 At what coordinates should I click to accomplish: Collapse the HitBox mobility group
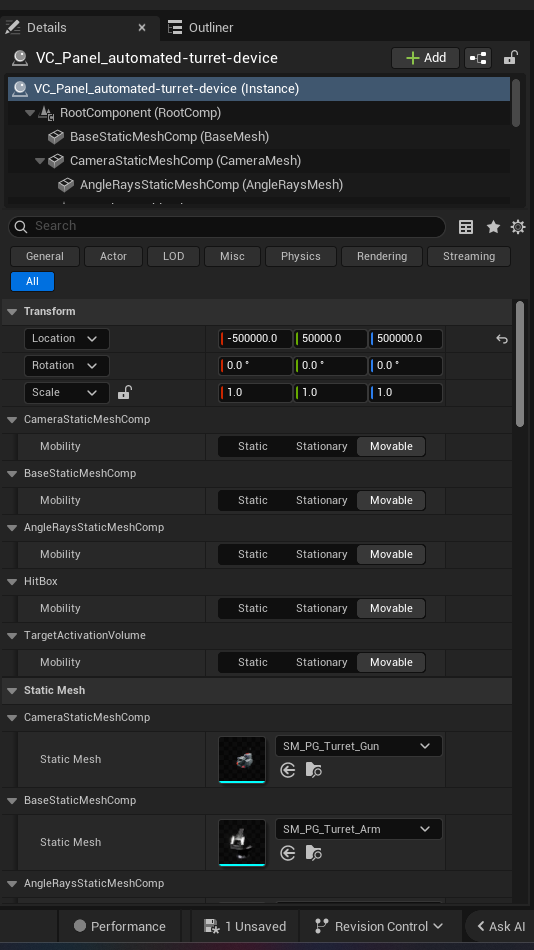click(12, 582)
